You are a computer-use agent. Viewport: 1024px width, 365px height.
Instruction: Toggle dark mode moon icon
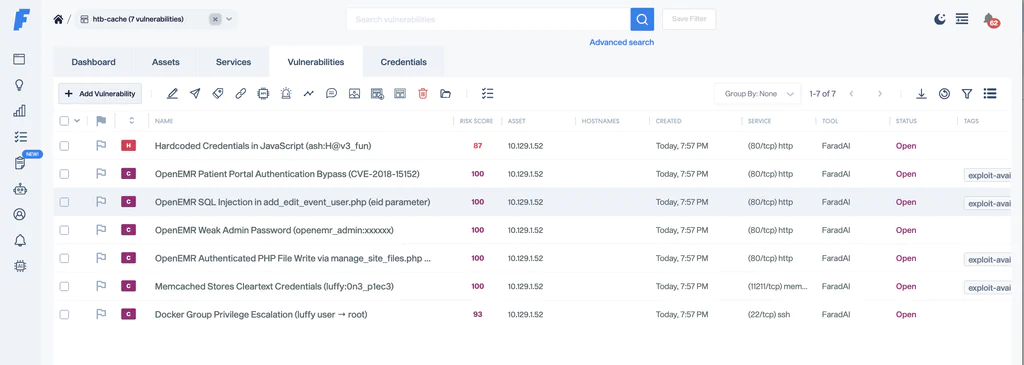coord(939,19)
